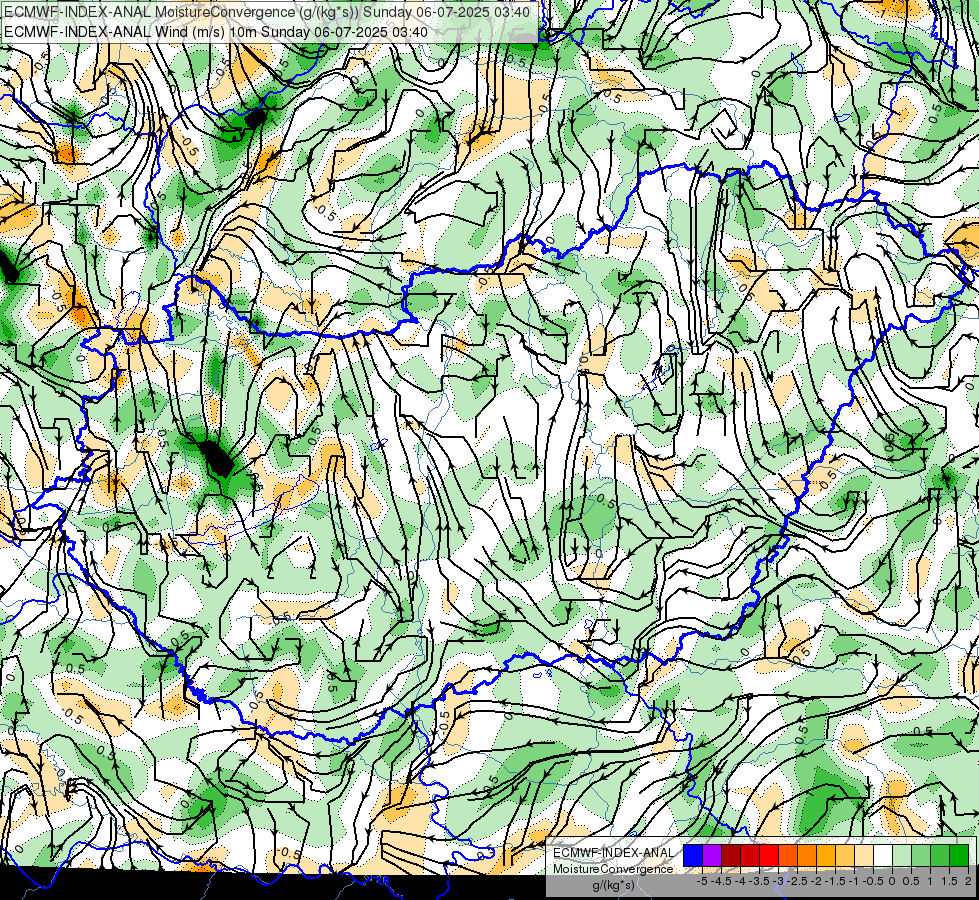Viewport: 979px width, 900px height.
Task: Click the -4.5 value on the legend scale
Action: [x=721, y=881]
